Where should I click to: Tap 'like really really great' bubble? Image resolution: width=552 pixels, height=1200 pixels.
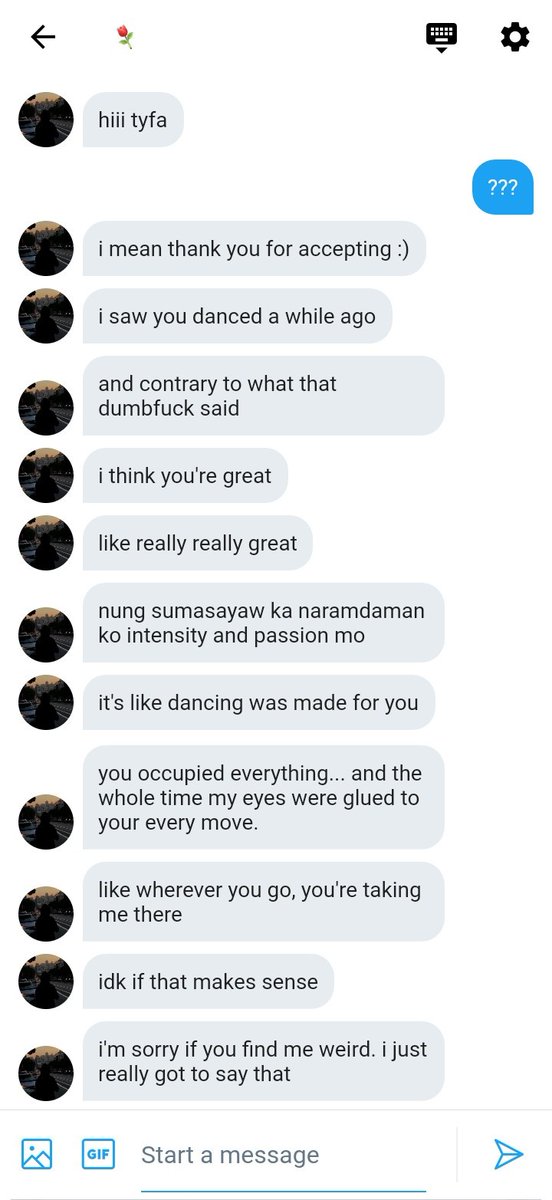[x=198, y=543]
